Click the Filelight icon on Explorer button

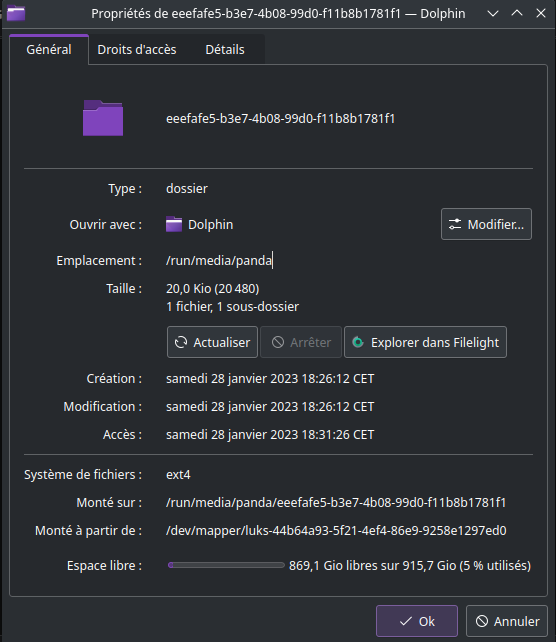358,342
